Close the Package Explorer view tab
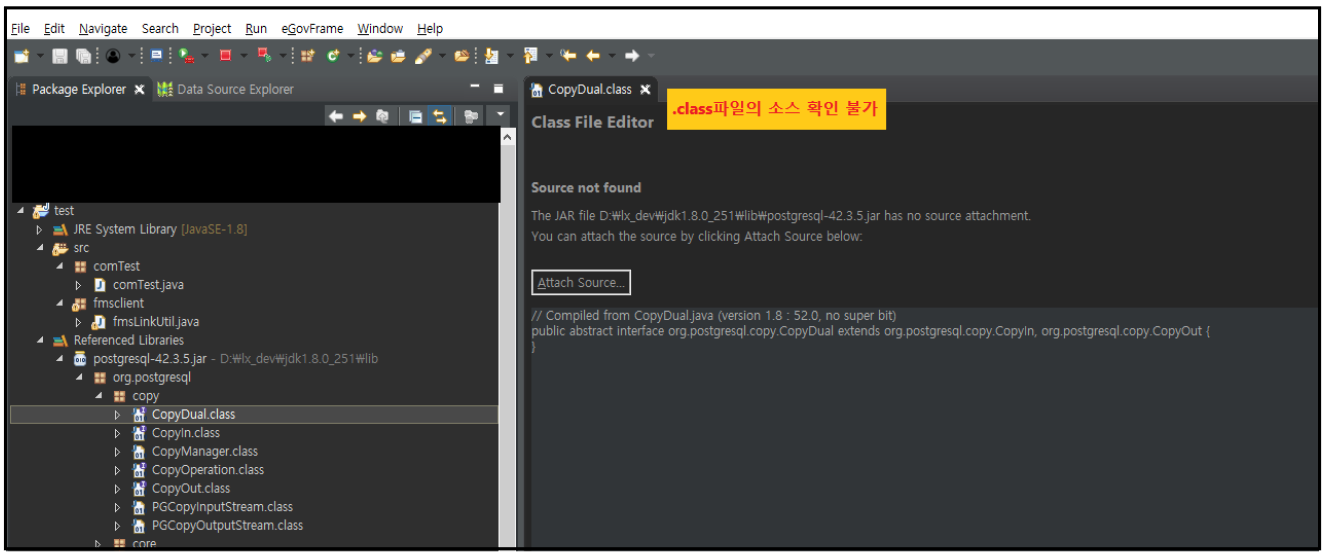Screen dimensions: 1326x558 click(140, 89)
